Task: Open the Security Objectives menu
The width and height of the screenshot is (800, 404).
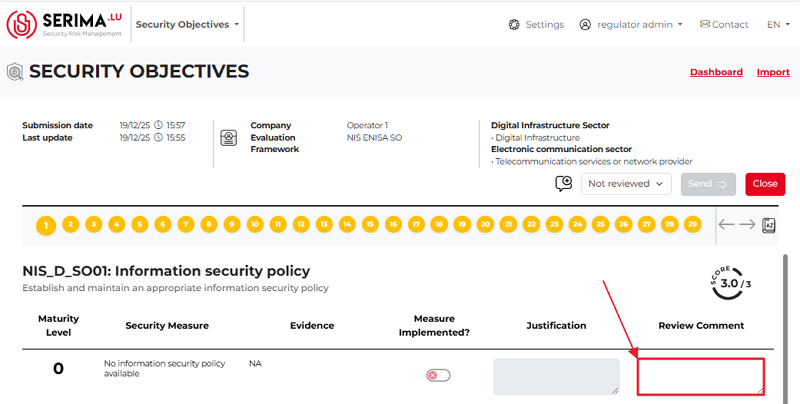Action: (x=187, y=24)
